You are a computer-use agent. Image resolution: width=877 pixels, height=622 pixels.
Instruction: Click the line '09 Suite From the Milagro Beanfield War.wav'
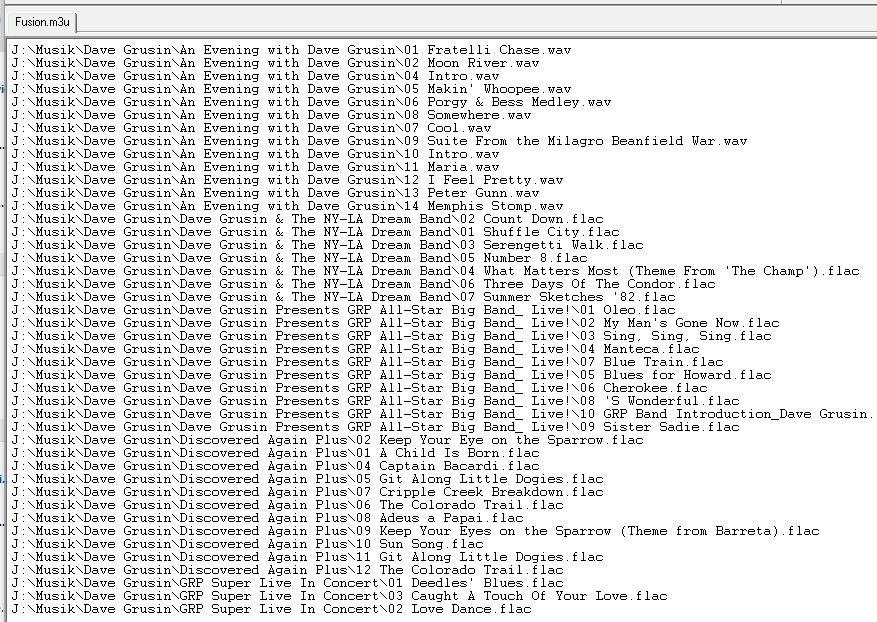click(379, 142)
